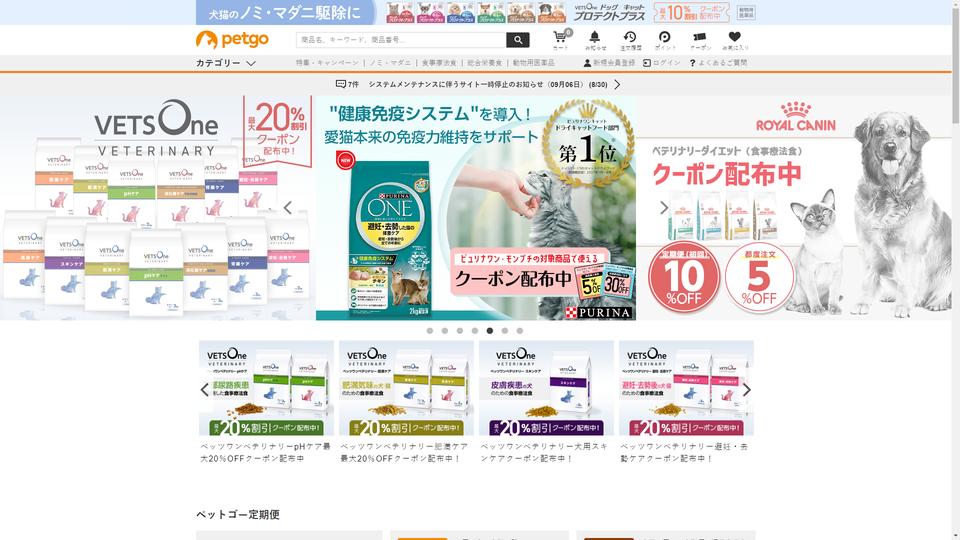Open the Purina ONE center banner
Viewport: 960px width, 540px height.
pos(476,208)
